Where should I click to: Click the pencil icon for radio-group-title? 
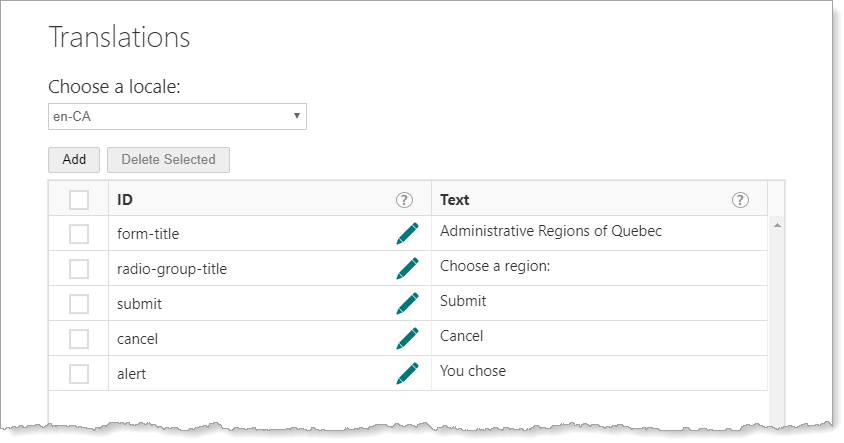coord(407,268)
